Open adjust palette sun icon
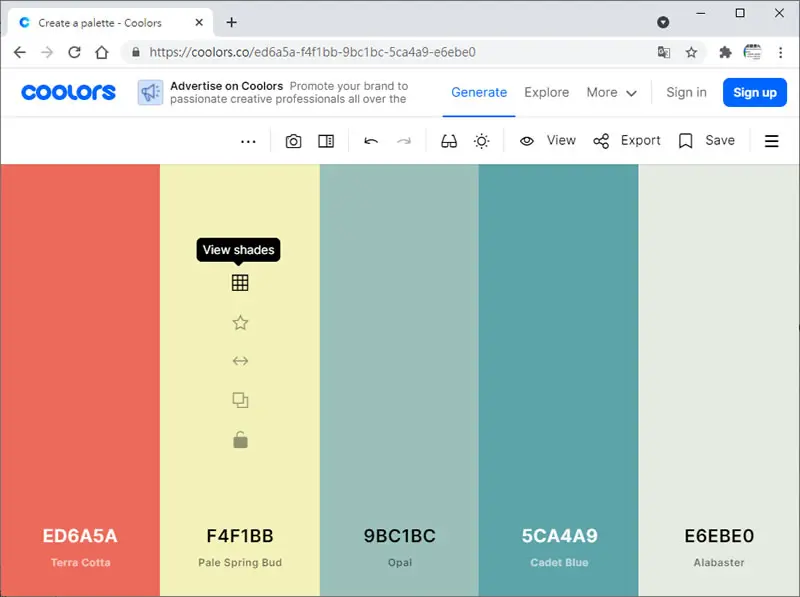Viewport: 800px width, 597px height. click(482, 141)
